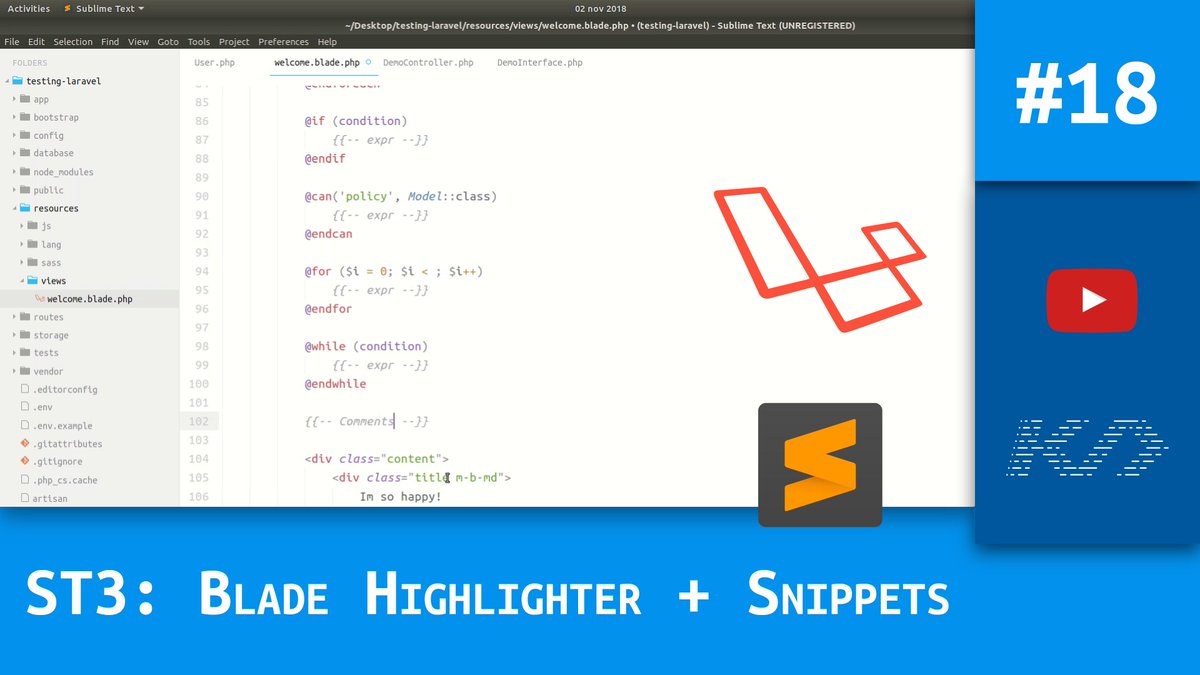Open the Sublime Text app menu in top bar

[103, 8]
